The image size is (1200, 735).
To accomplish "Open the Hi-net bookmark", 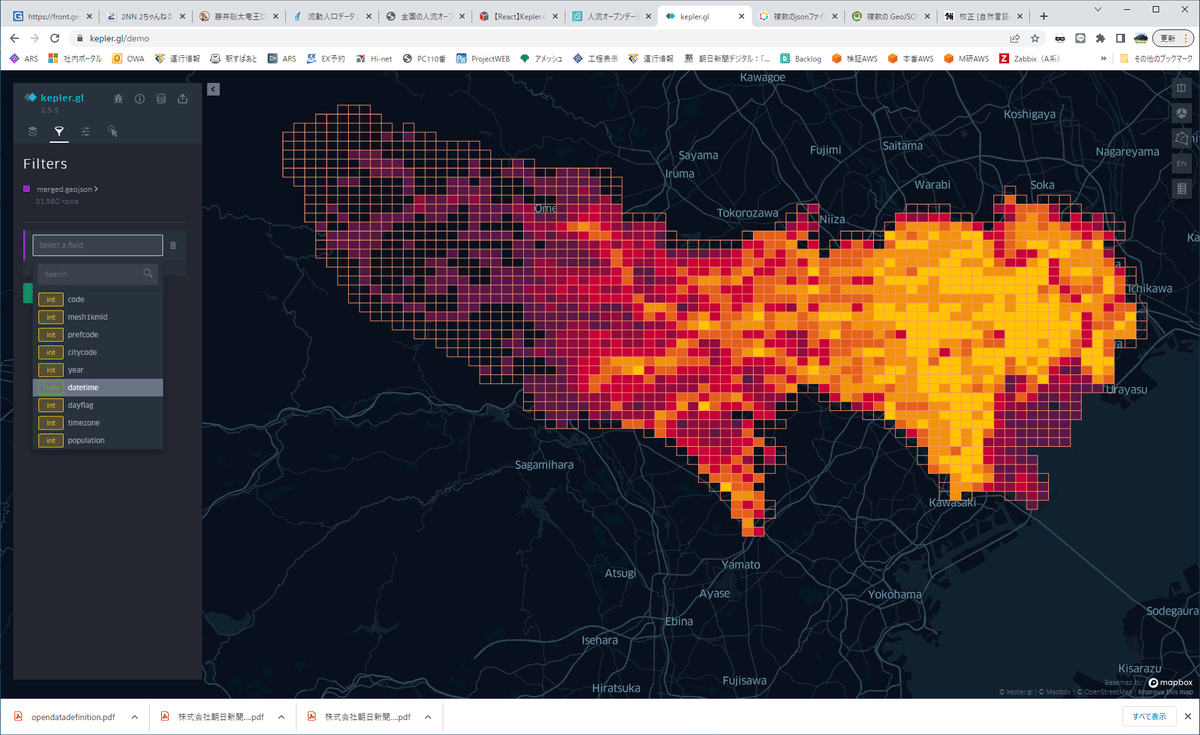I will 372,59.
